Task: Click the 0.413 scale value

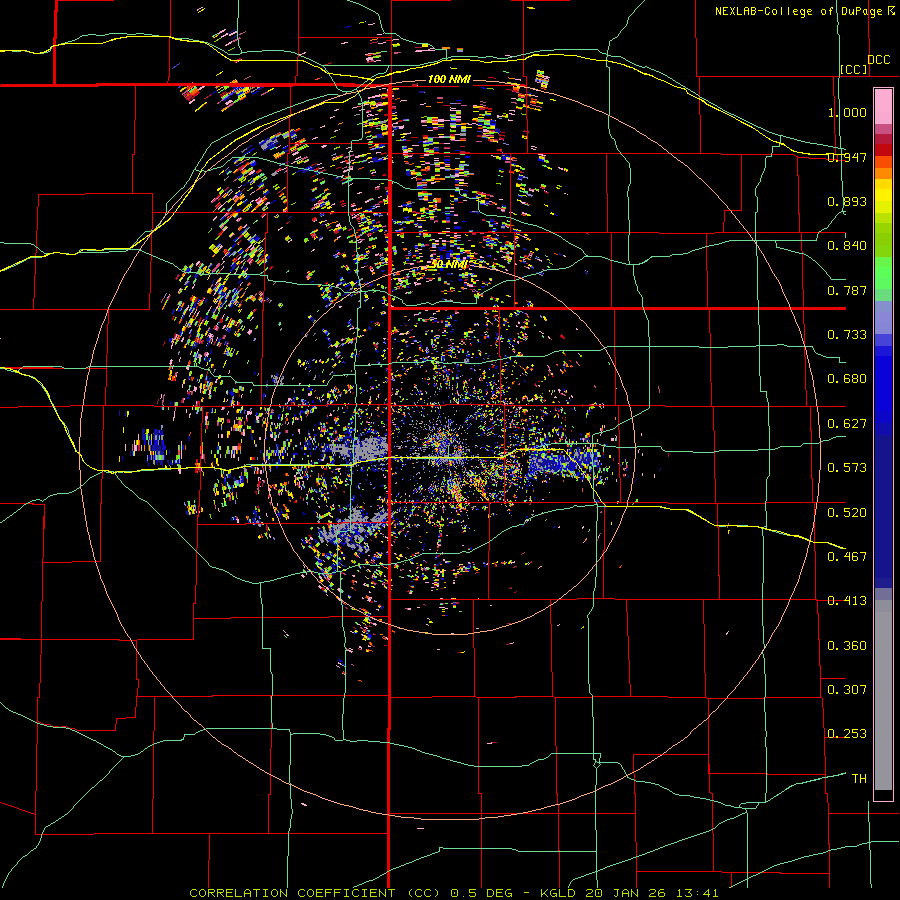Action: [847, 601]
